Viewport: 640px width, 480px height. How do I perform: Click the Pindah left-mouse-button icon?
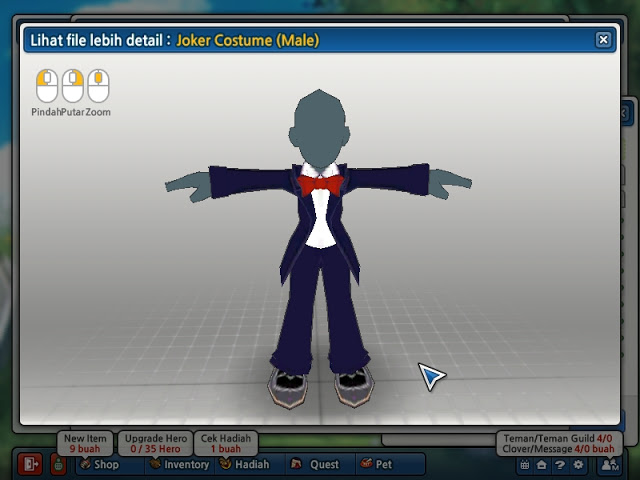point(47,86)
